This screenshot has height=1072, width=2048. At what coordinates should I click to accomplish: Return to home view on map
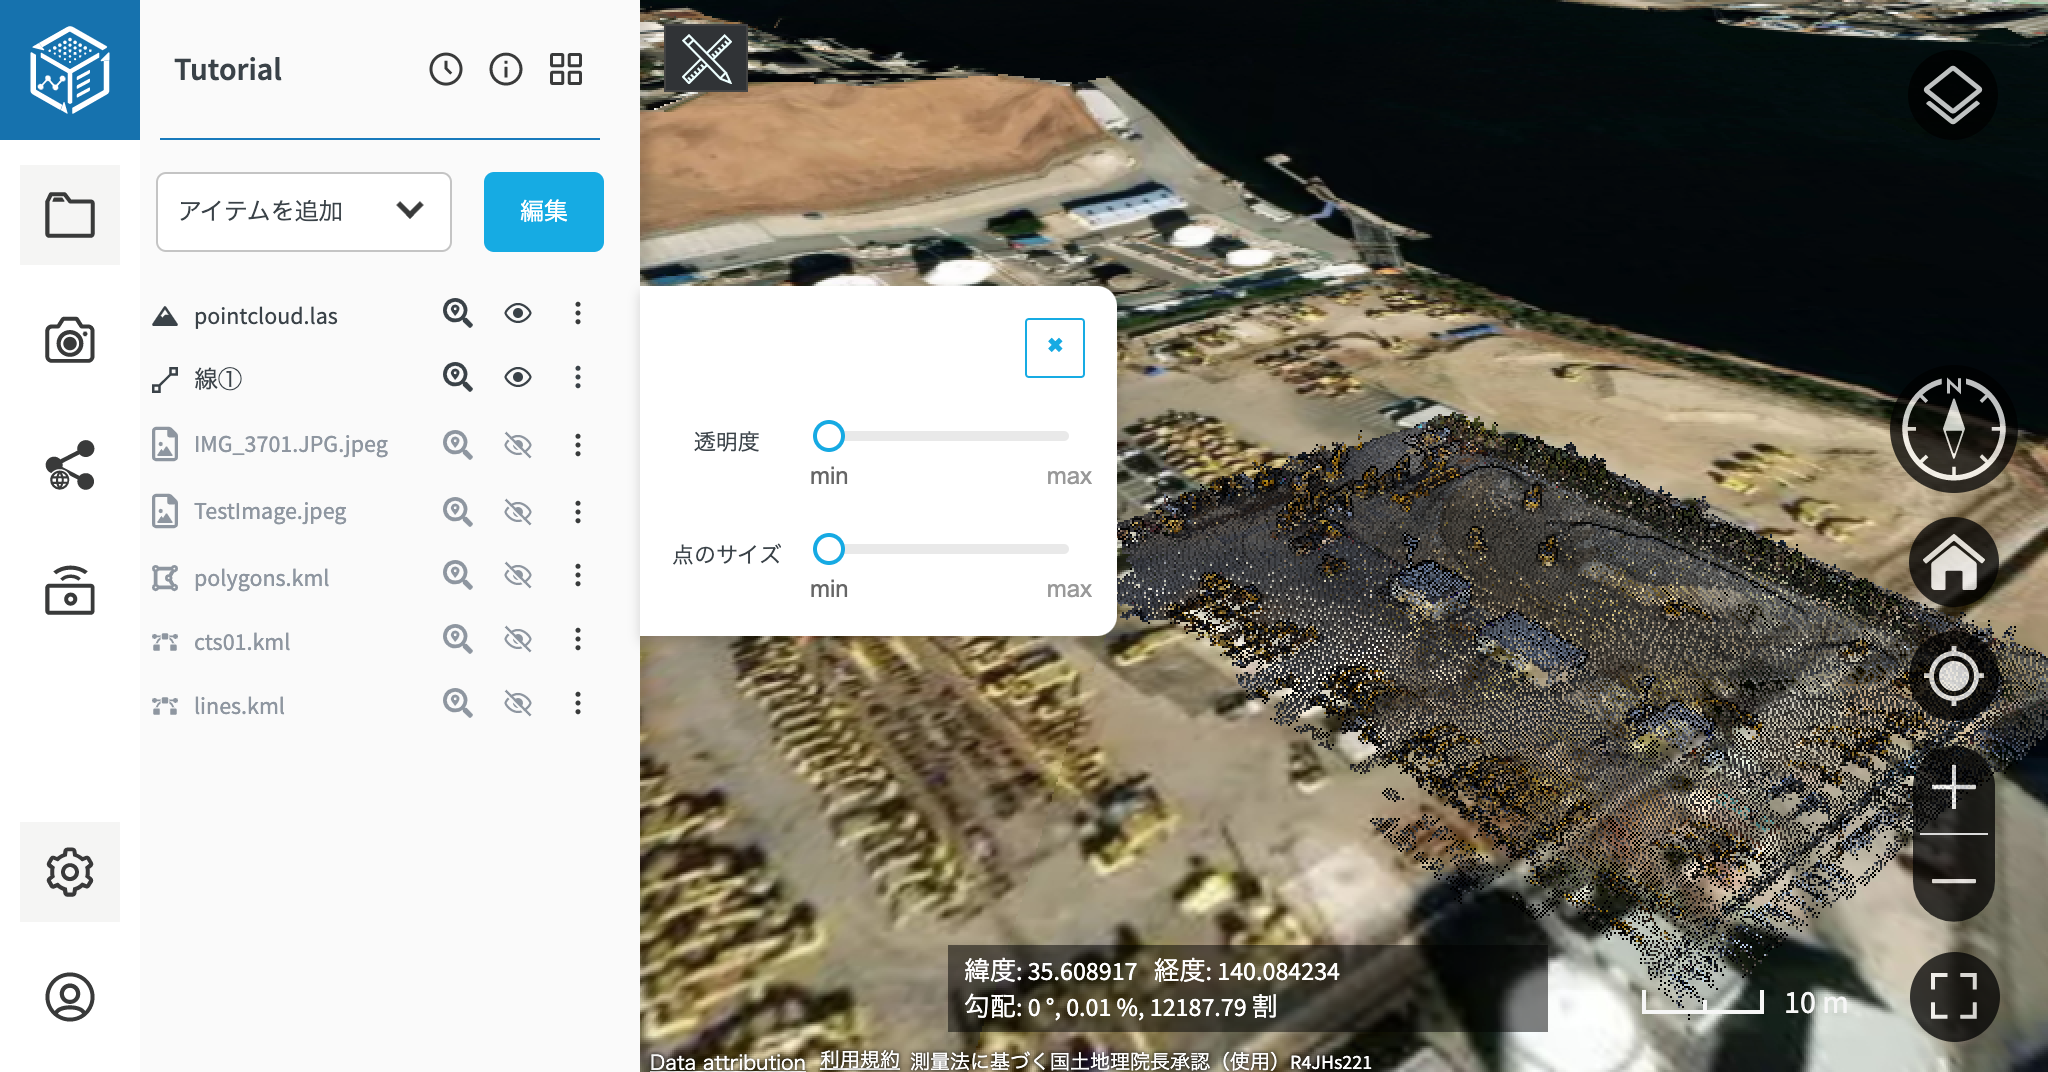pyautogui.click(x=1953, y=563)
